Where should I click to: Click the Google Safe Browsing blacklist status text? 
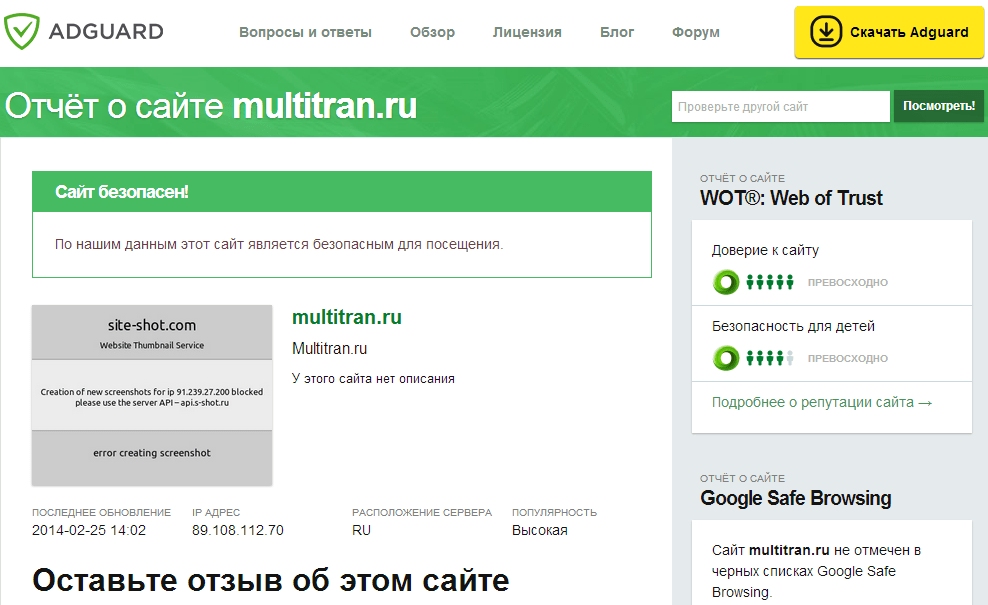click(x=816, y=571)
